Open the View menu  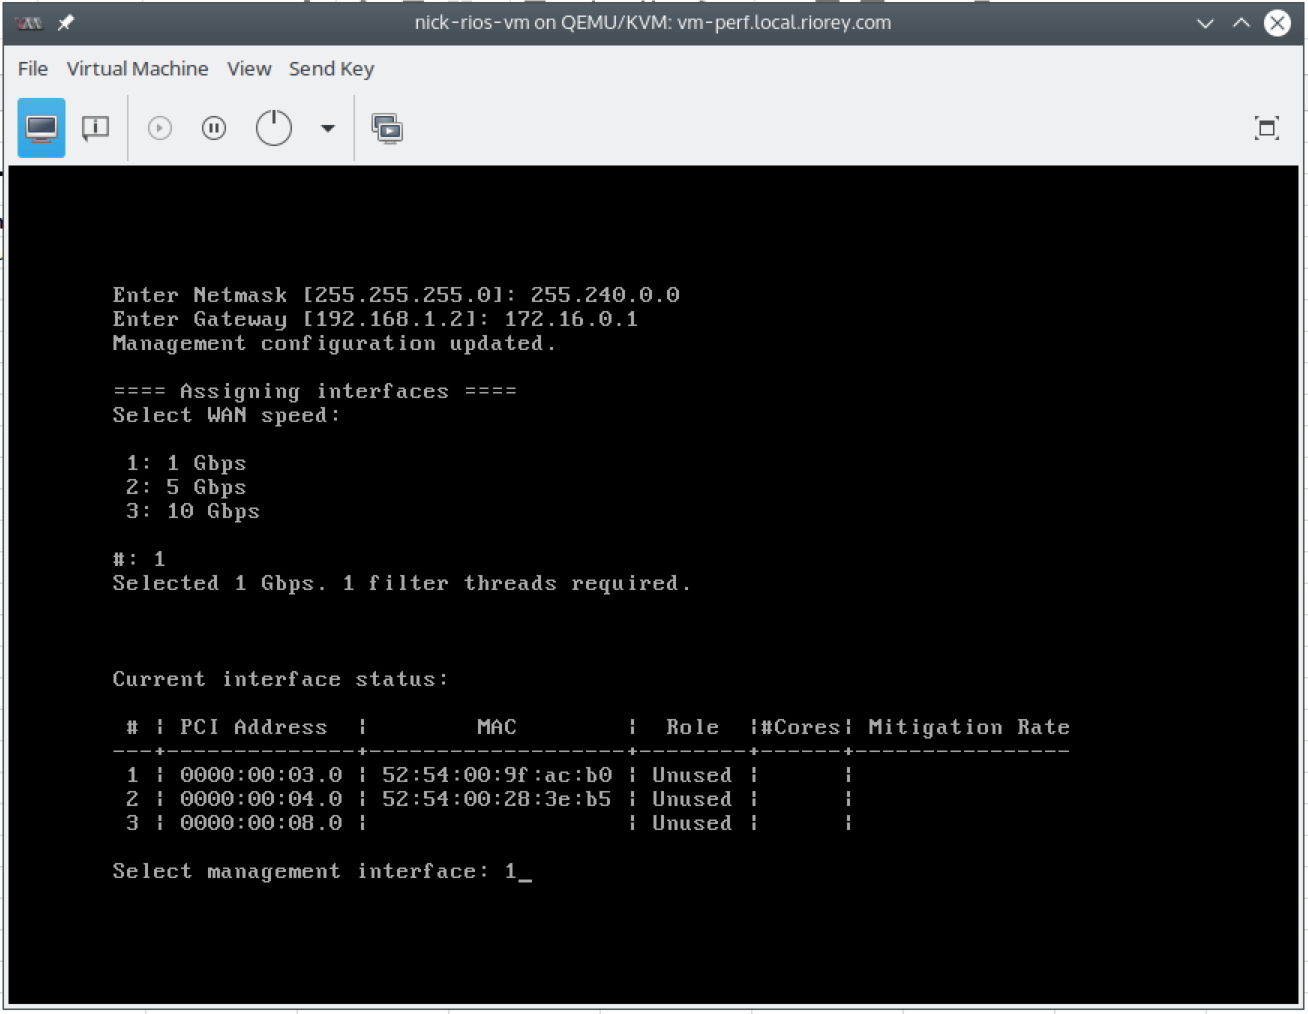pyautogui.click(x=249, y=69)
